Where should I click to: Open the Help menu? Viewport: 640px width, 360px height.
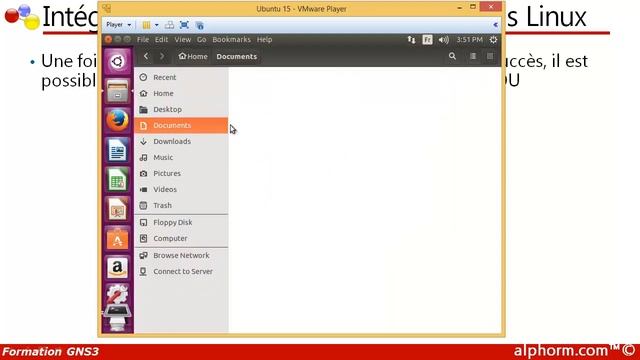[x=264, y=40]
